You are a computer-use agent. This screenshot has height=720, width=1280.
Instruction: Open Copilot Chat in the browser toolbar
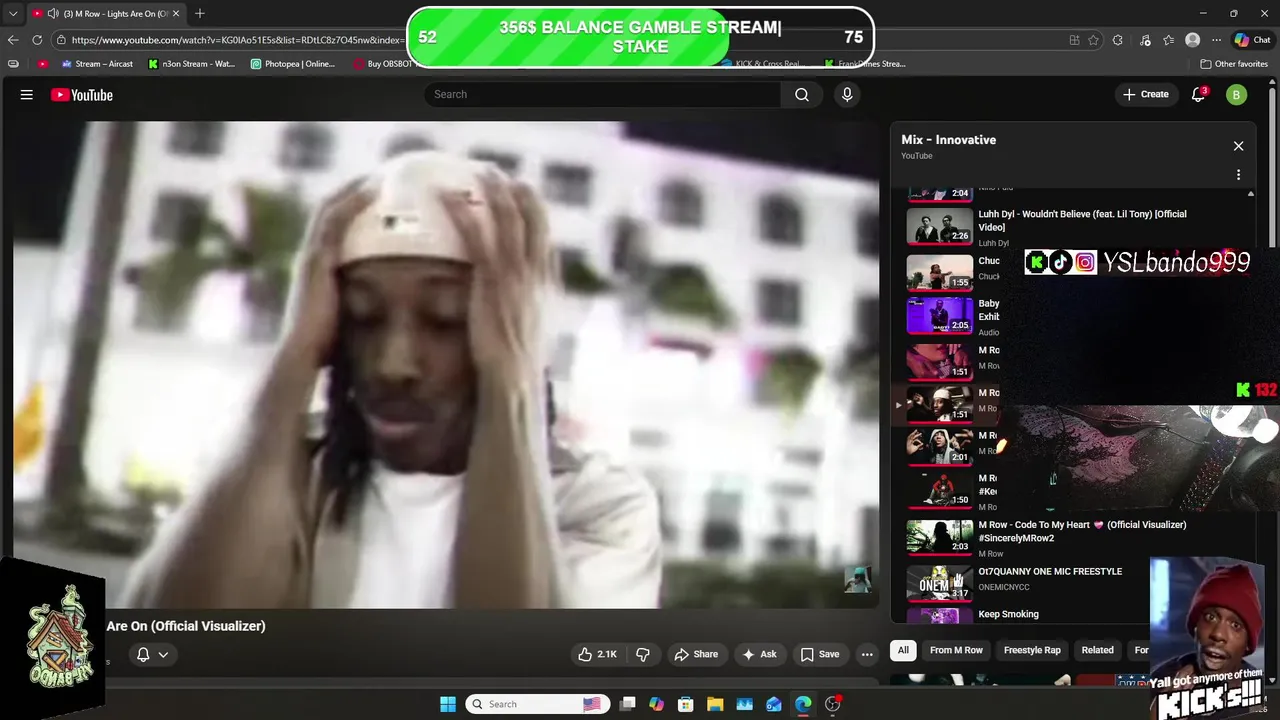click(x=1252, y=40)
